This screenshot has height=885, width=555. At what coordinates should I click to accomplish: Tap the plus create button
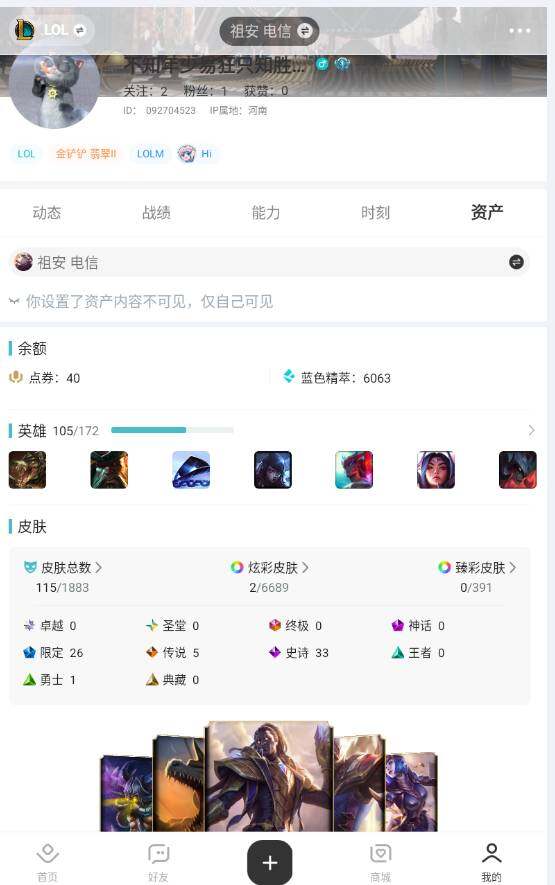pyautogui.click(x=270, y=862)
